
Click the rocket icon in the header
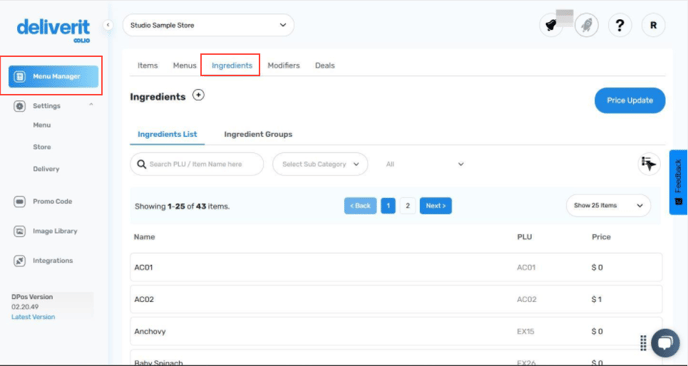pos(587,25)
